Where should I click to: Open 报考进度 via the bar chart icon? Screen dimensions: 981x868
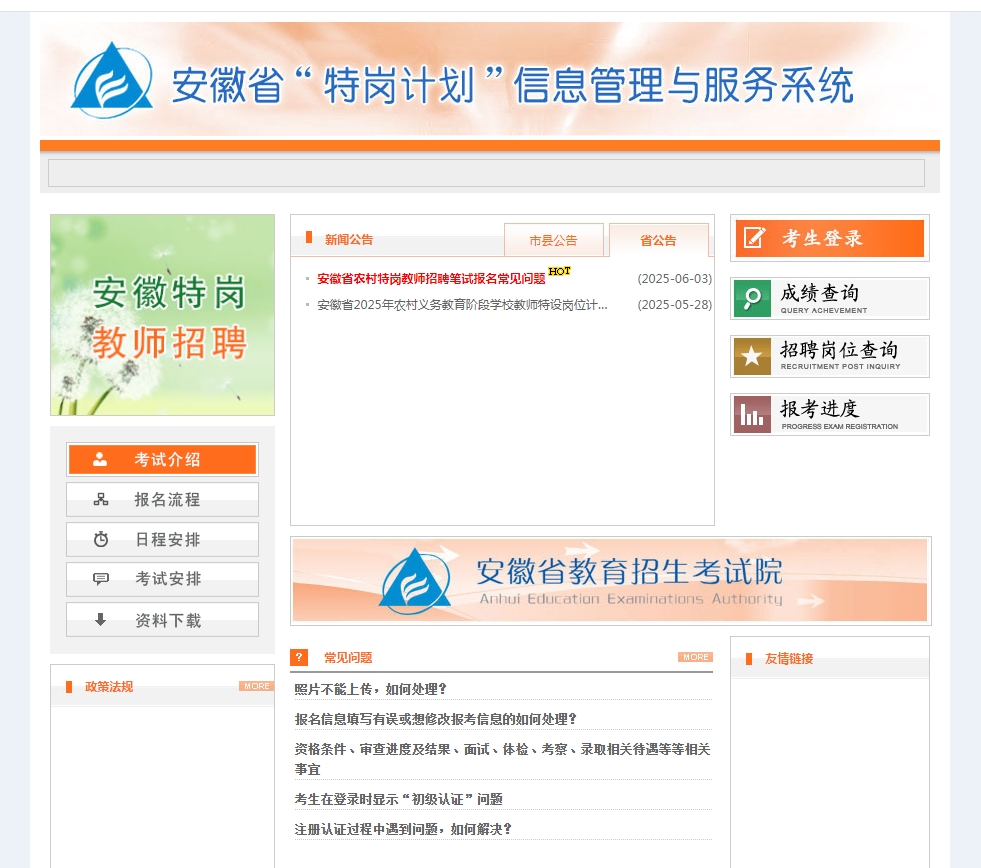tap(752, 414)
